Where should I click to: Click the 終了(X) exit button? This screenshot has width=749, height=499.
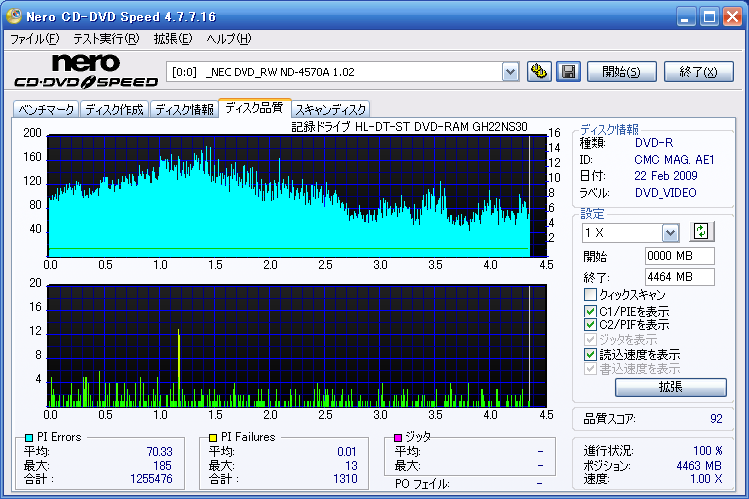(698, 72)
